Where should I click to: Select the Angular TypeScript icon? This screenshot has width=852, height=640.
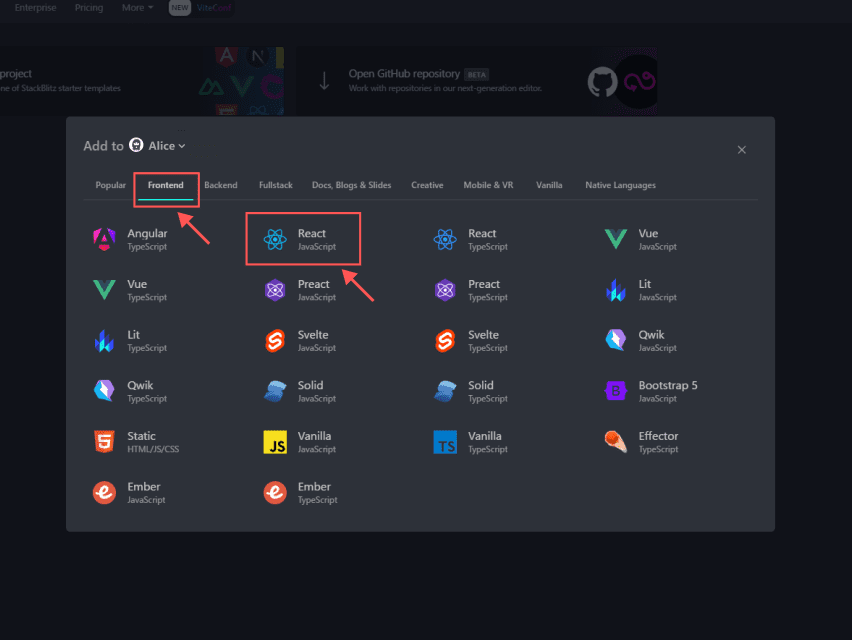click(104, 239)
